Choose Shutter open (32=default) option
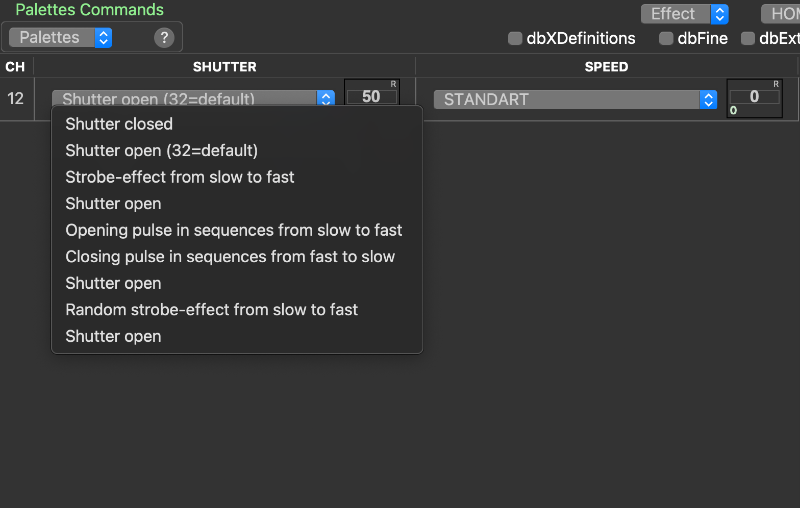800x508 pixels. pos(161,150)
